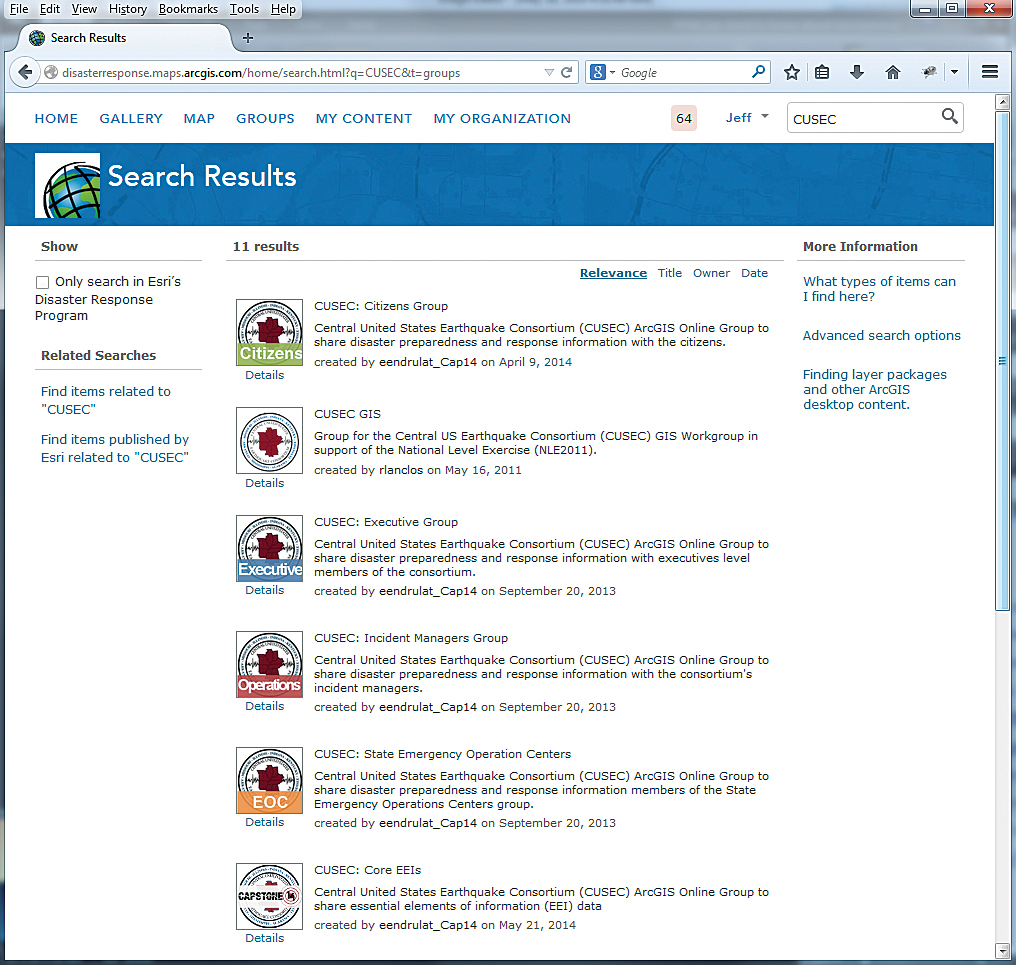Open the GROUPS navigation link

click(265, 119)
